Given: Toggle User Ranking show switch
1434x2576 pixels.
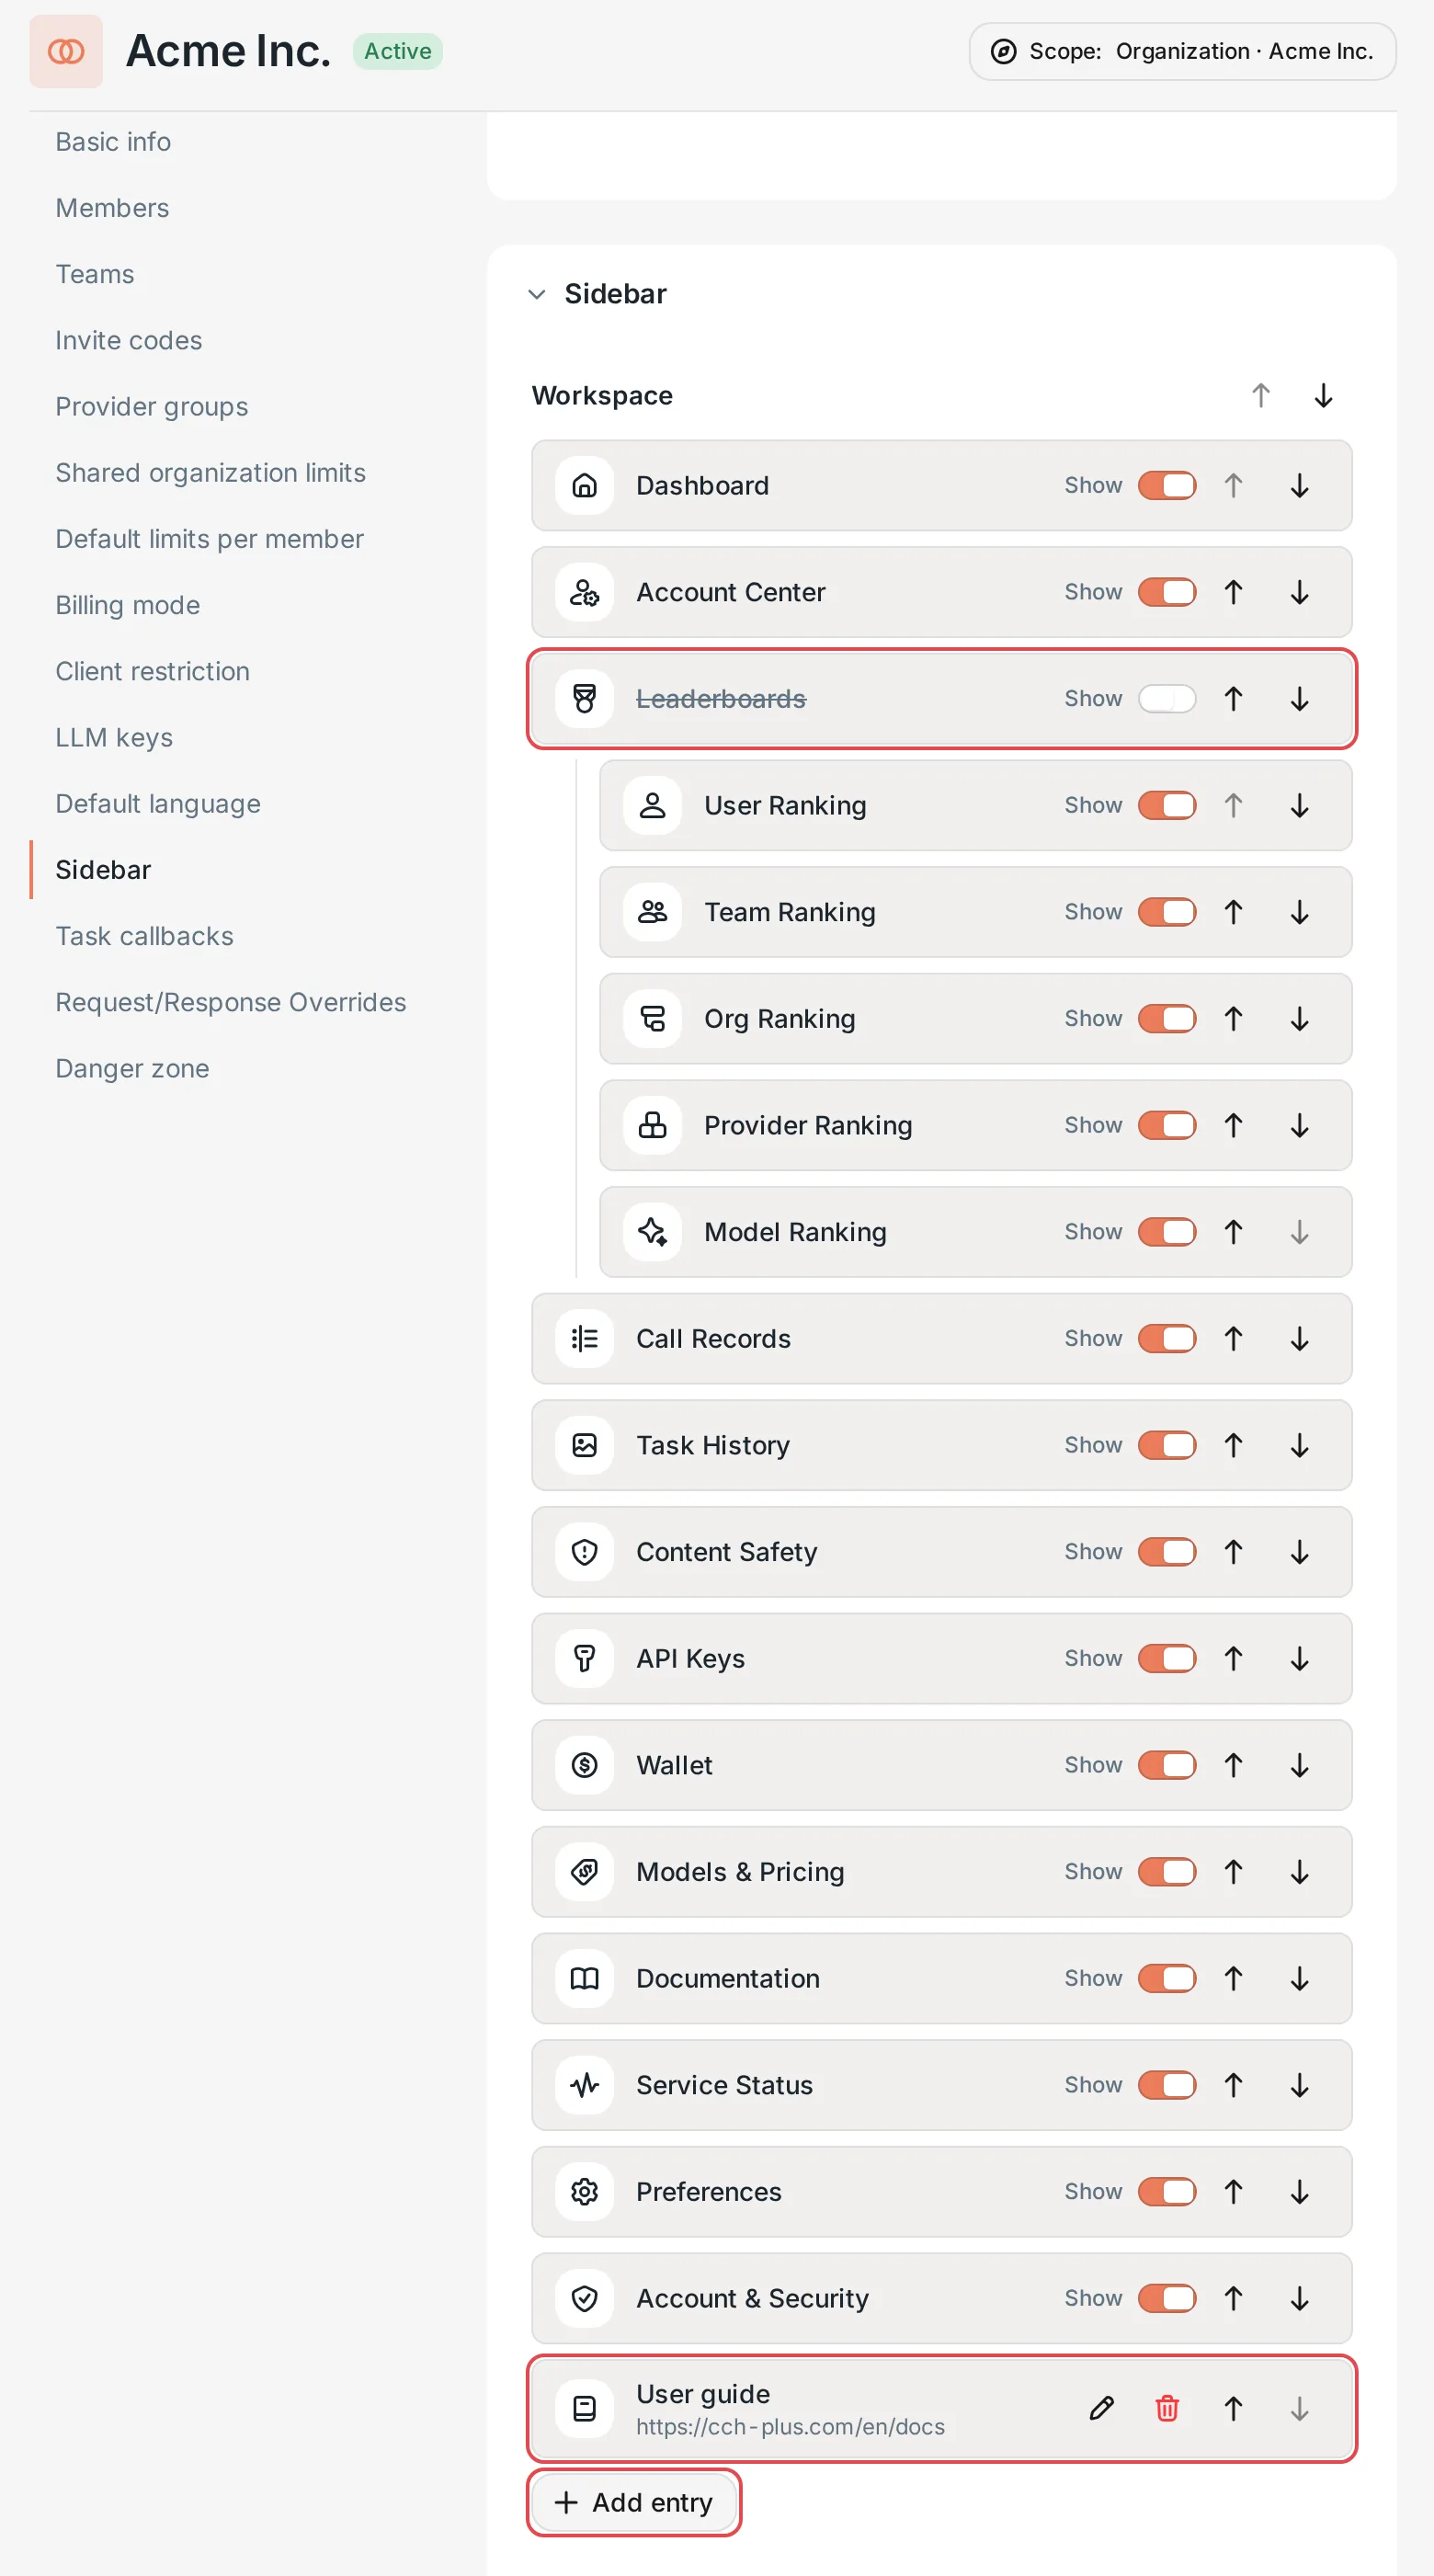Looking at the screenshot, I should (x=1167, y=805).
